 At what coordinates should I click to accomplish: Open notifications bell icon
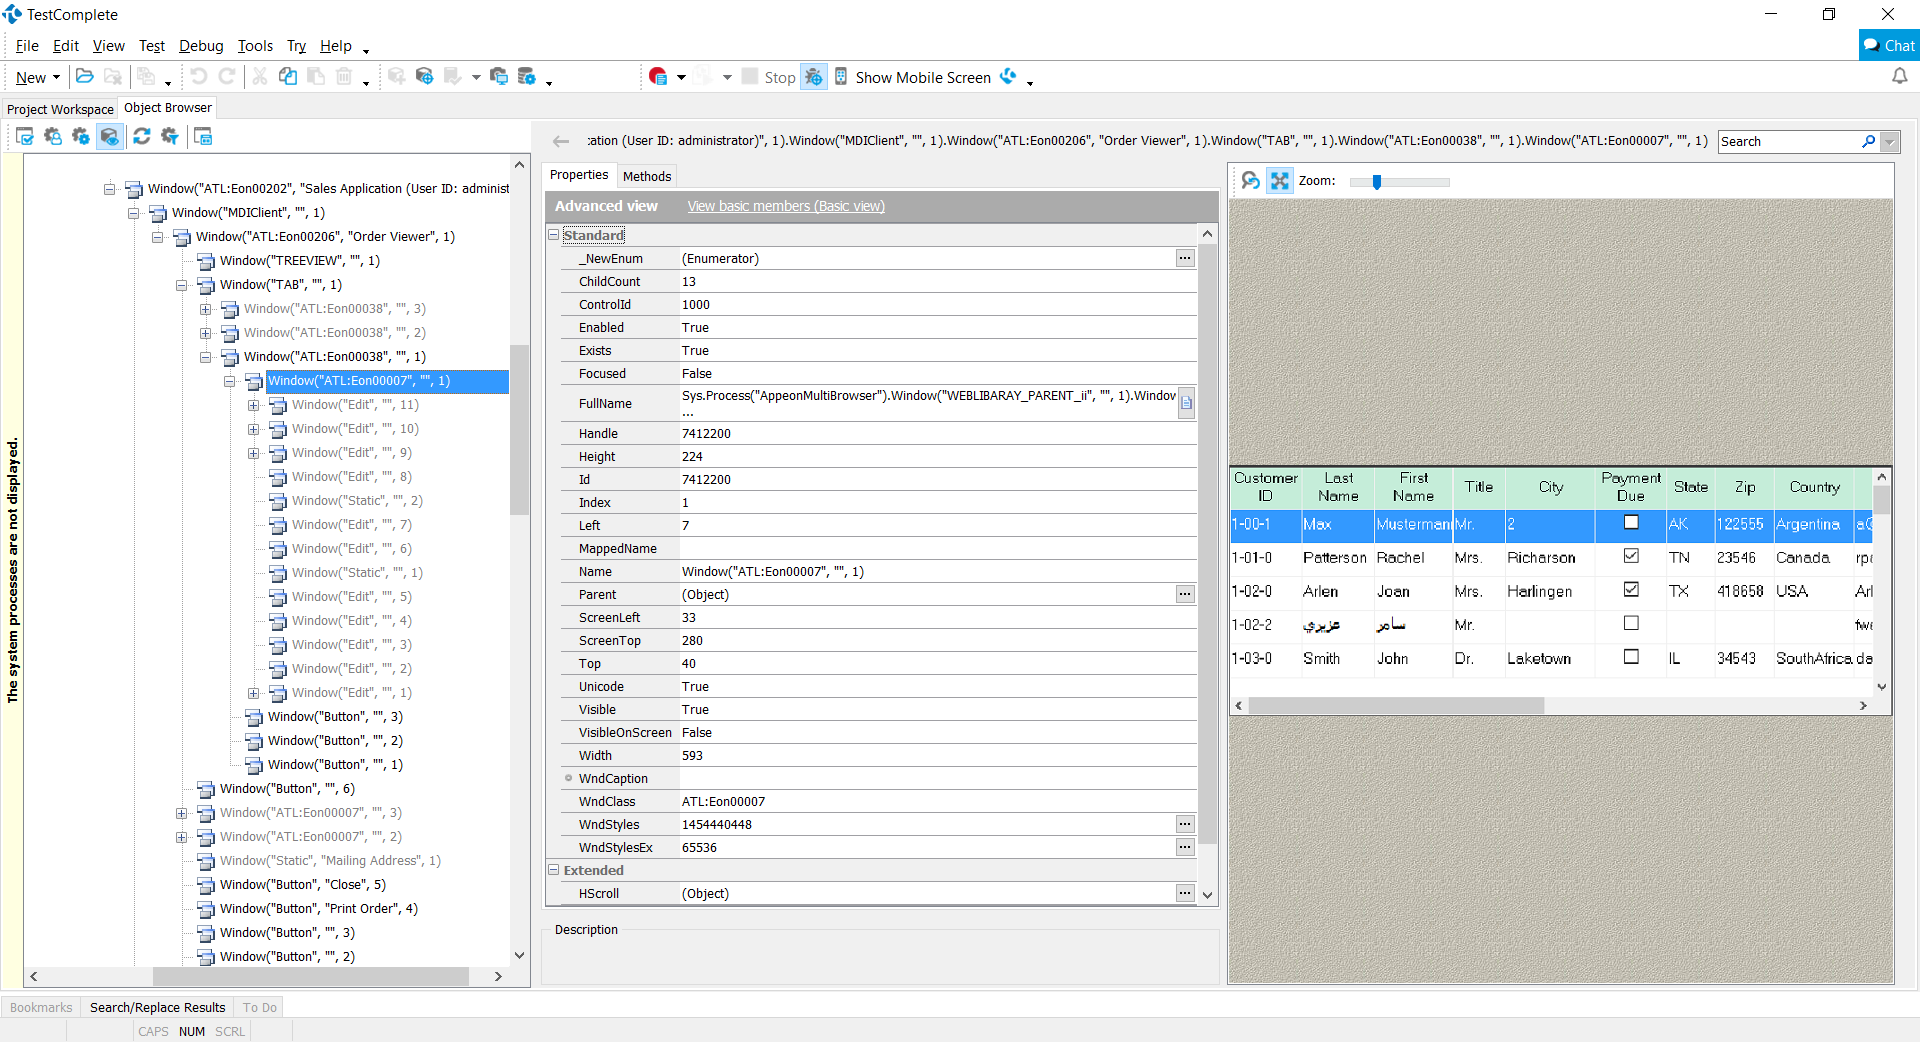[1899, 76]
